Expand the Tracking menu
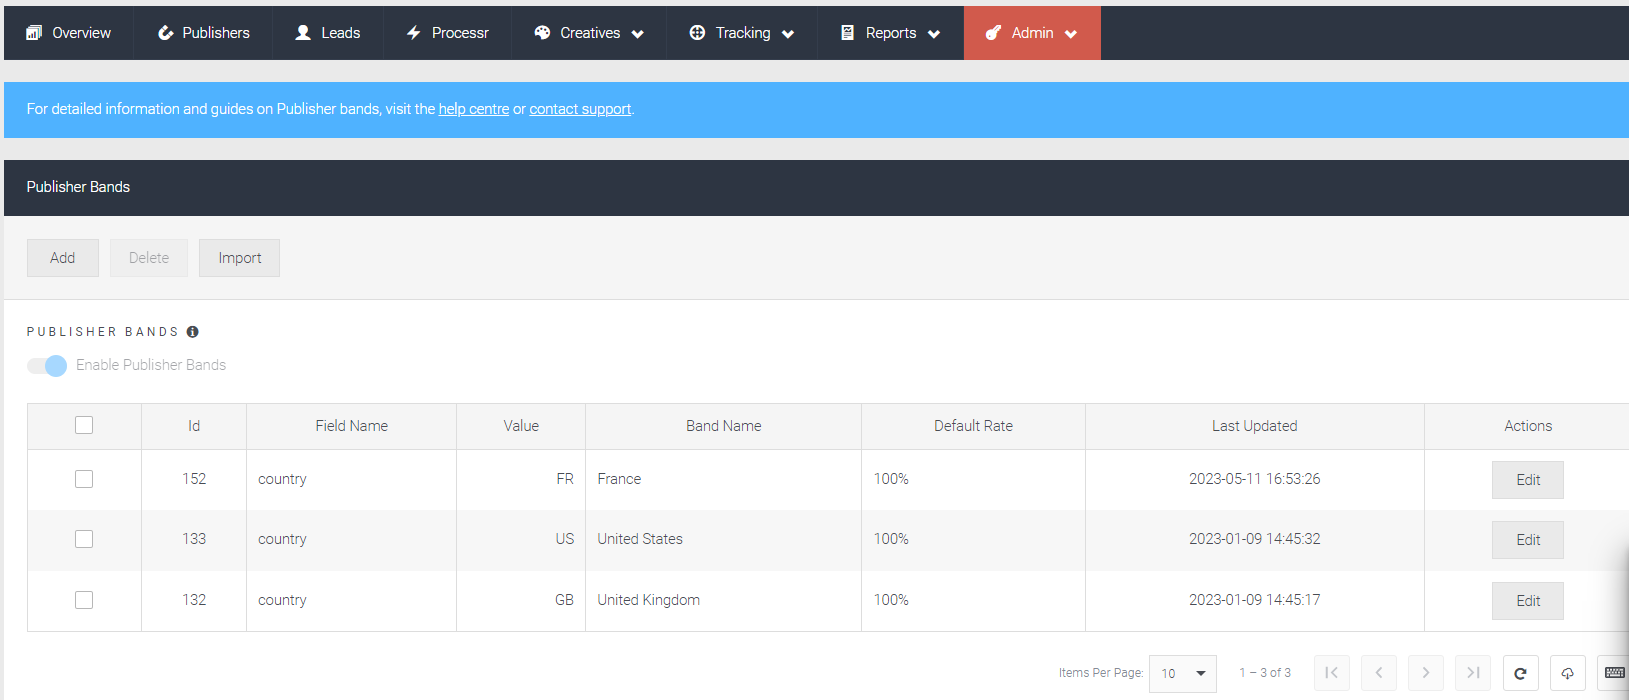The width and height of the screenshot is (1629, 700). pos(742,33)
